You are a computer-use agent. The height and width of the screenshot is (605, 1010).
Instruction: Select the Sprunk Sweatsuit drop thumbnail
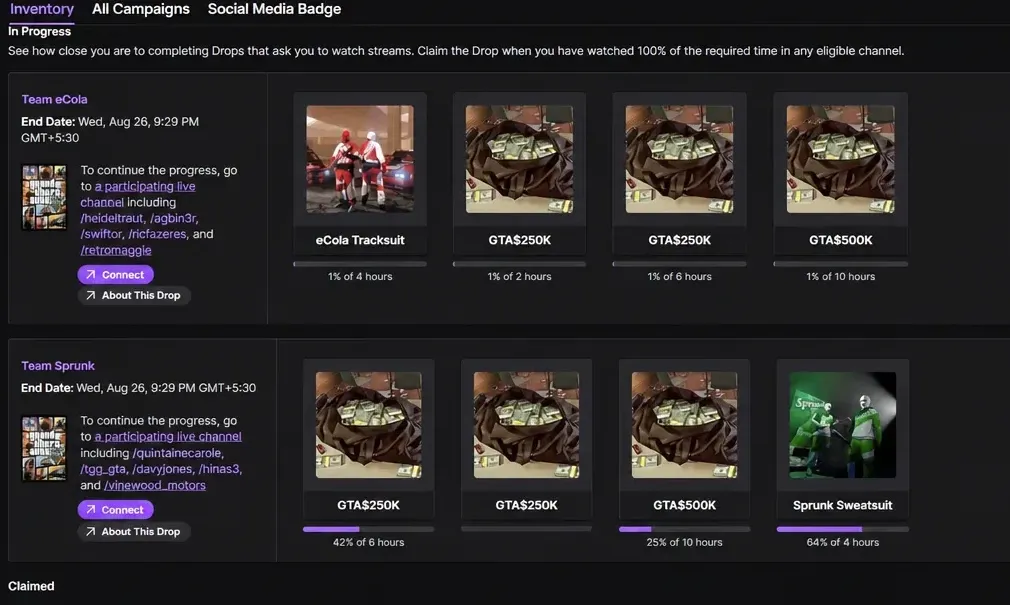843,425
